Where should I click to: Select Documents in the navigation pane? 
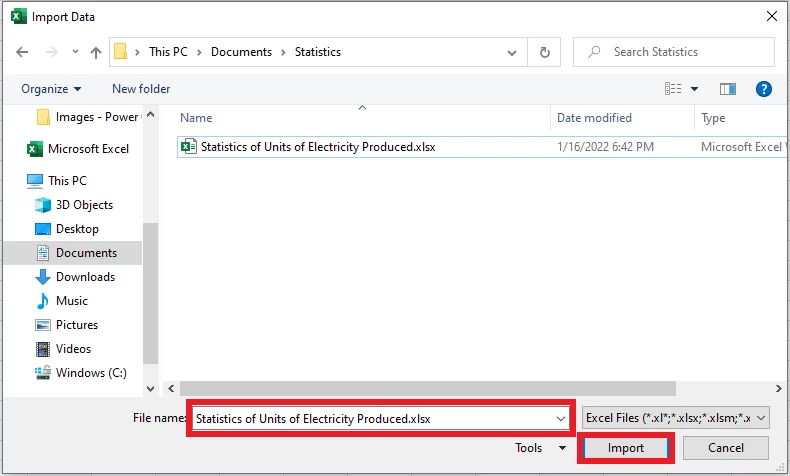coord(73,253)
